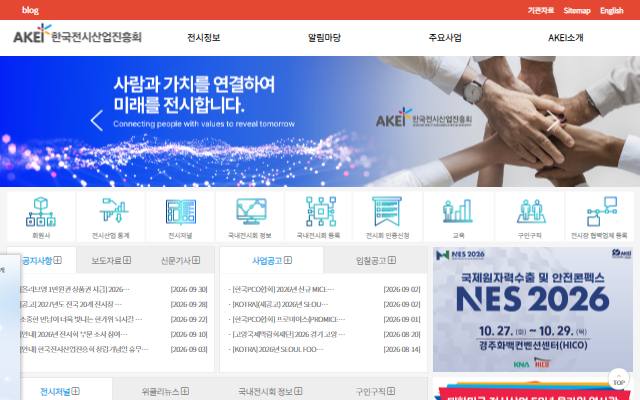Click the plus icon beside lower 전시저널 tab
This screenshot has height=400, width=640.
tap(76, 391)
